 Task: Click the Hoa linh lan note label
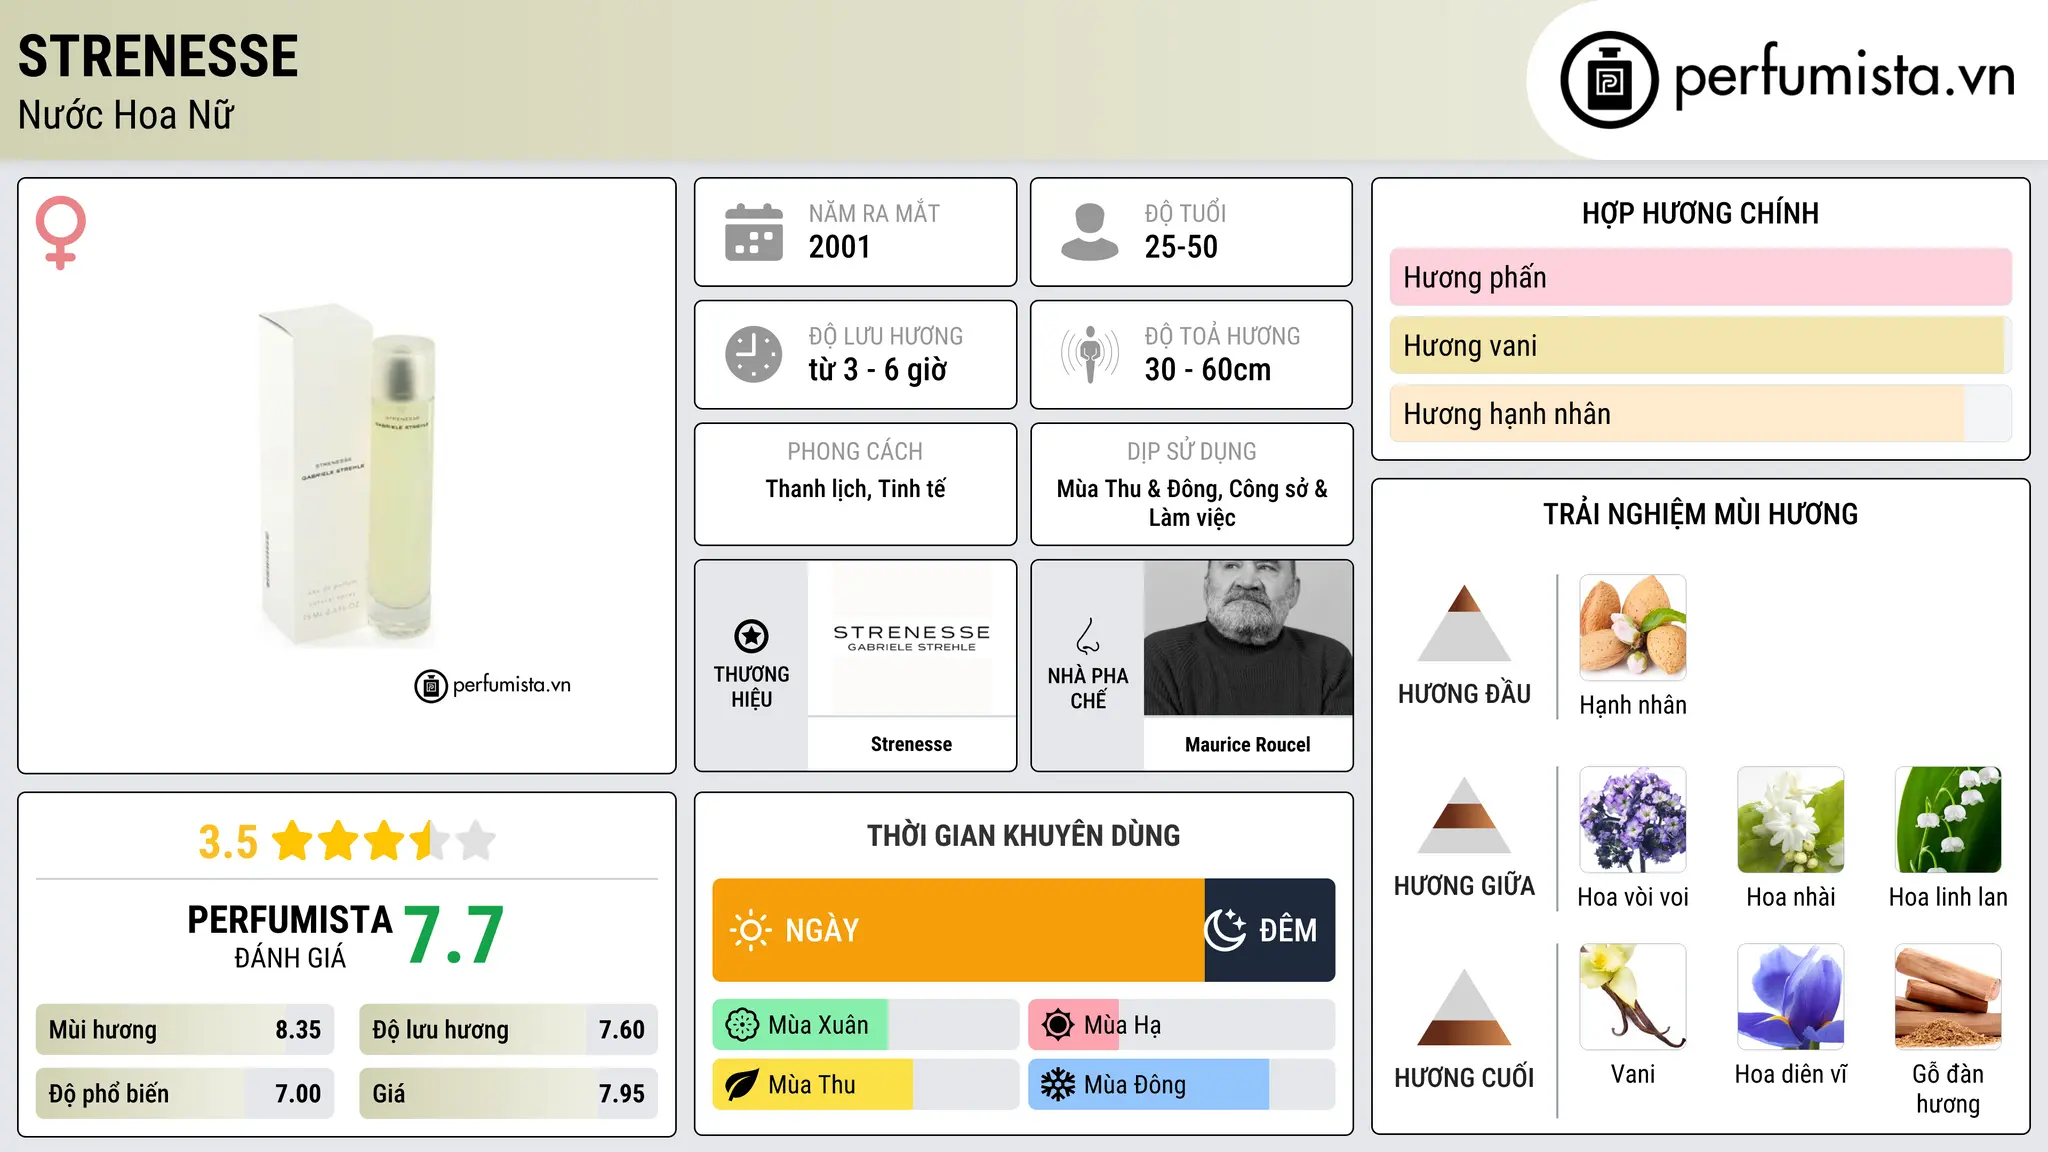(x=1948, y=897)
